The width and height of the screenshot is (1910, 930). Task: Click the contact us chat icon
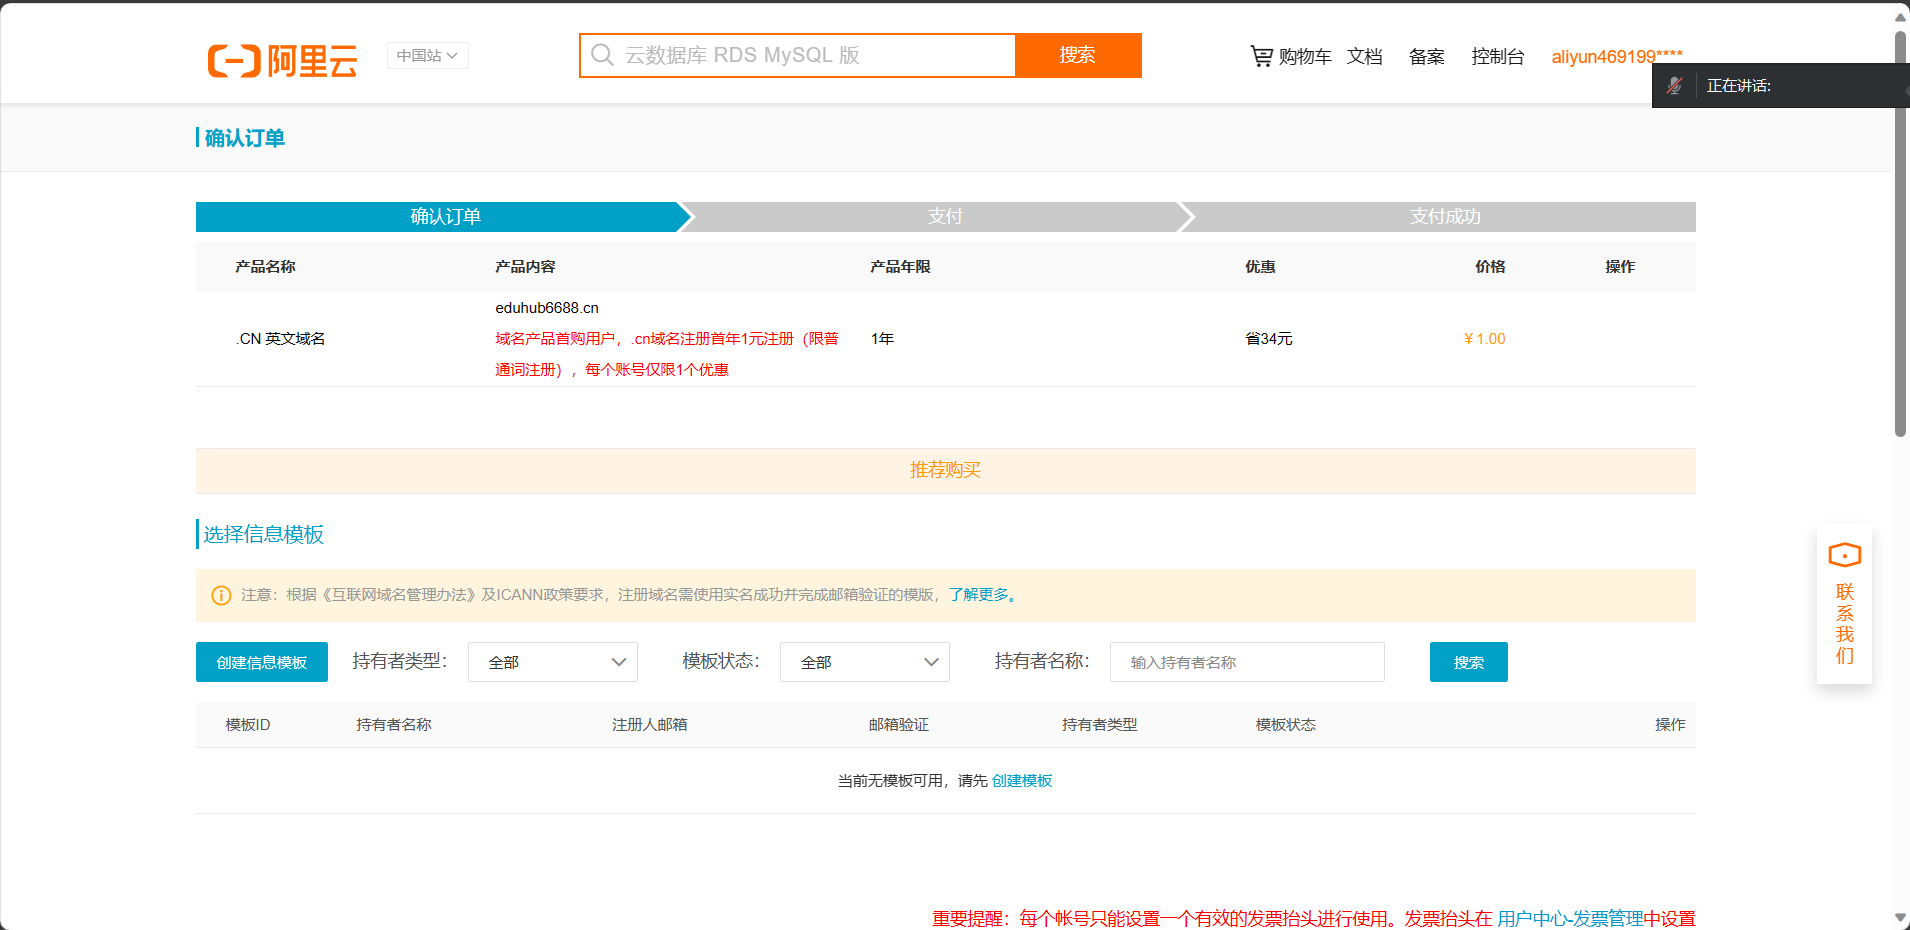pyautogui.click(x=1844, y=555)
